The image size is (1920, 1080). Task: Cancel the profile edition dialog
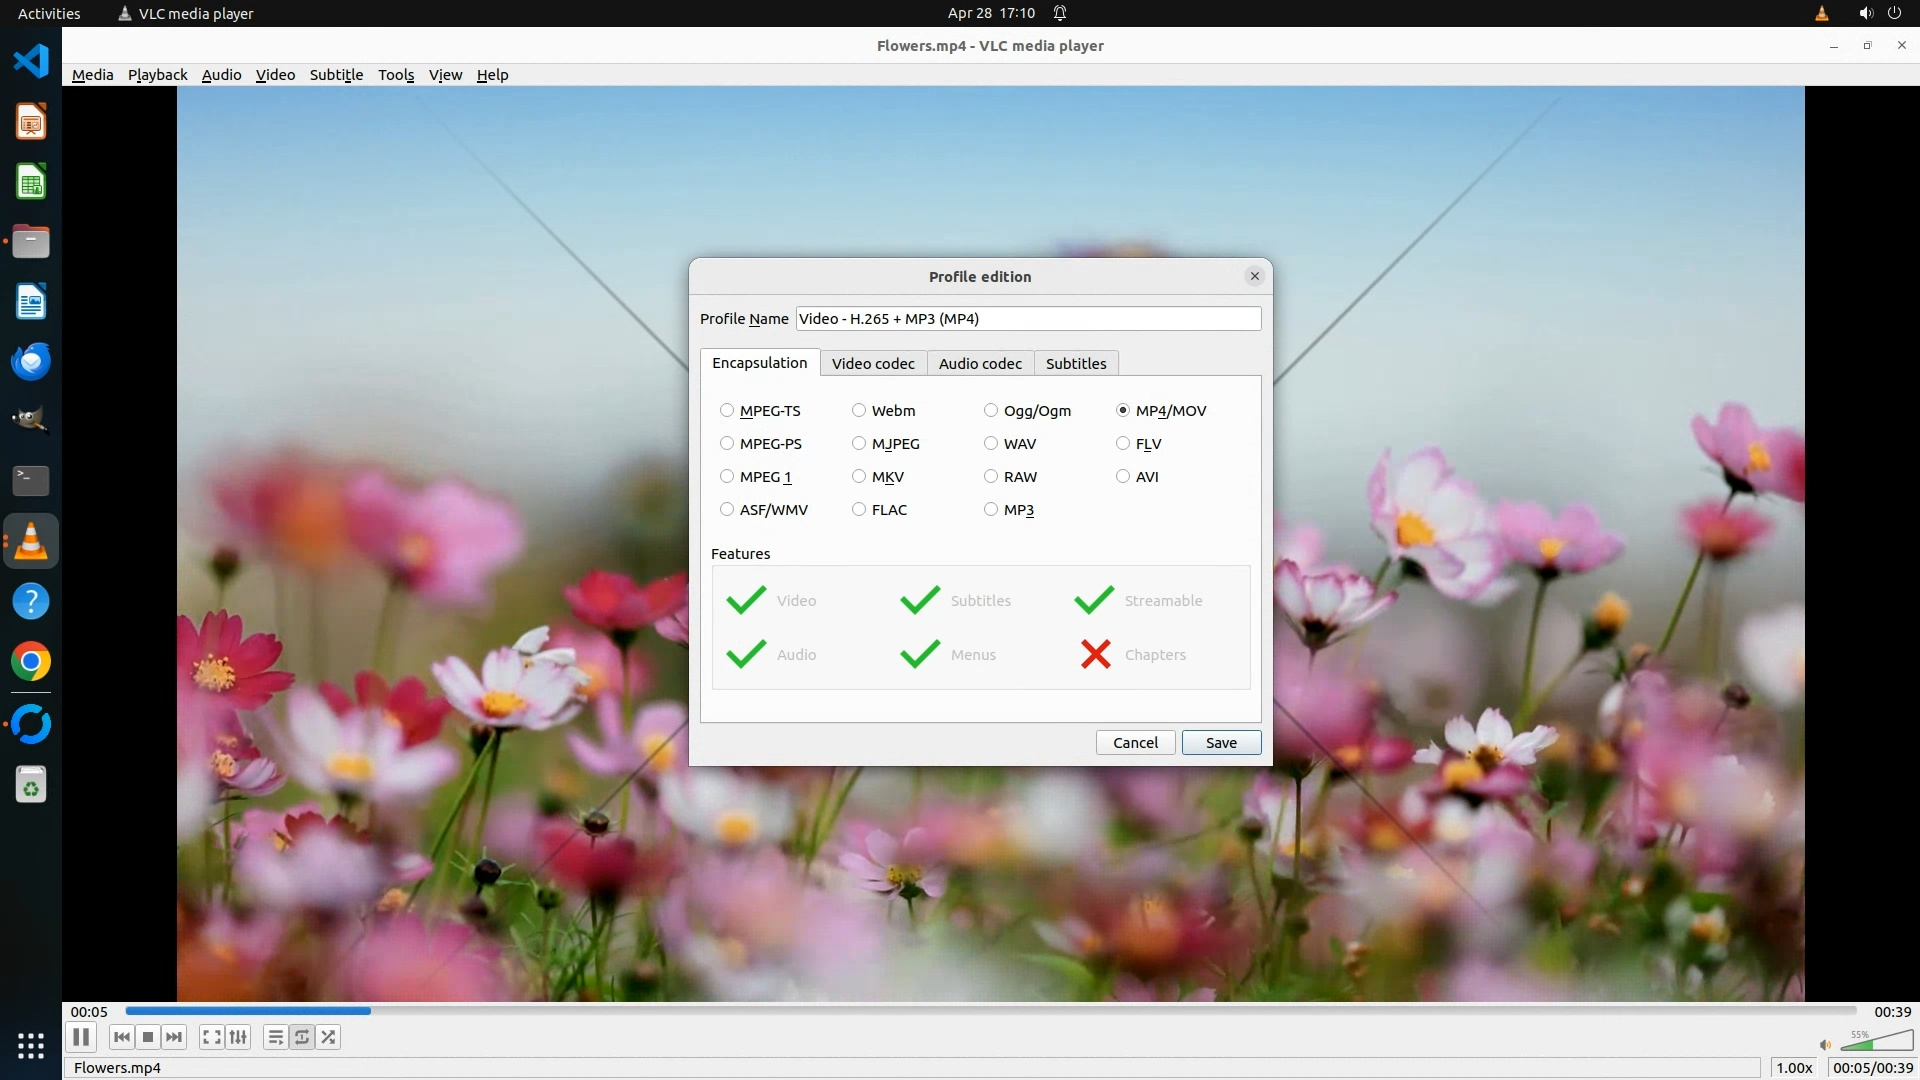(1135, 743)
